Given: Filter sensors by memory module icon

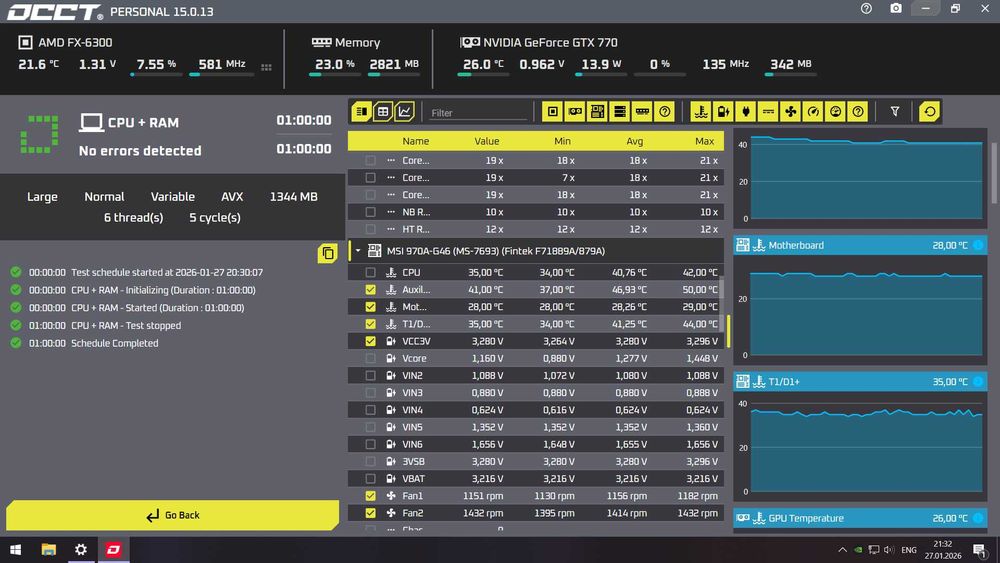Looking at the screenshot, I should [x=642, y=112].
